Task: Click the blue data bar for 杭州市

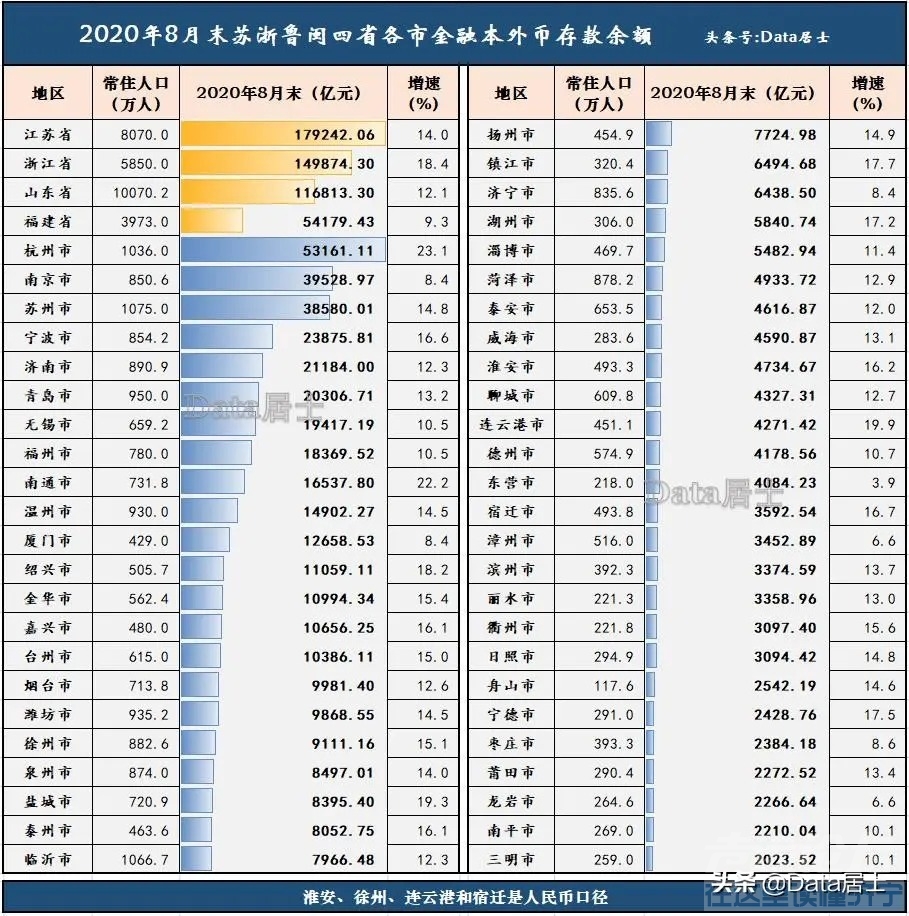Action: tap(283, 250)
